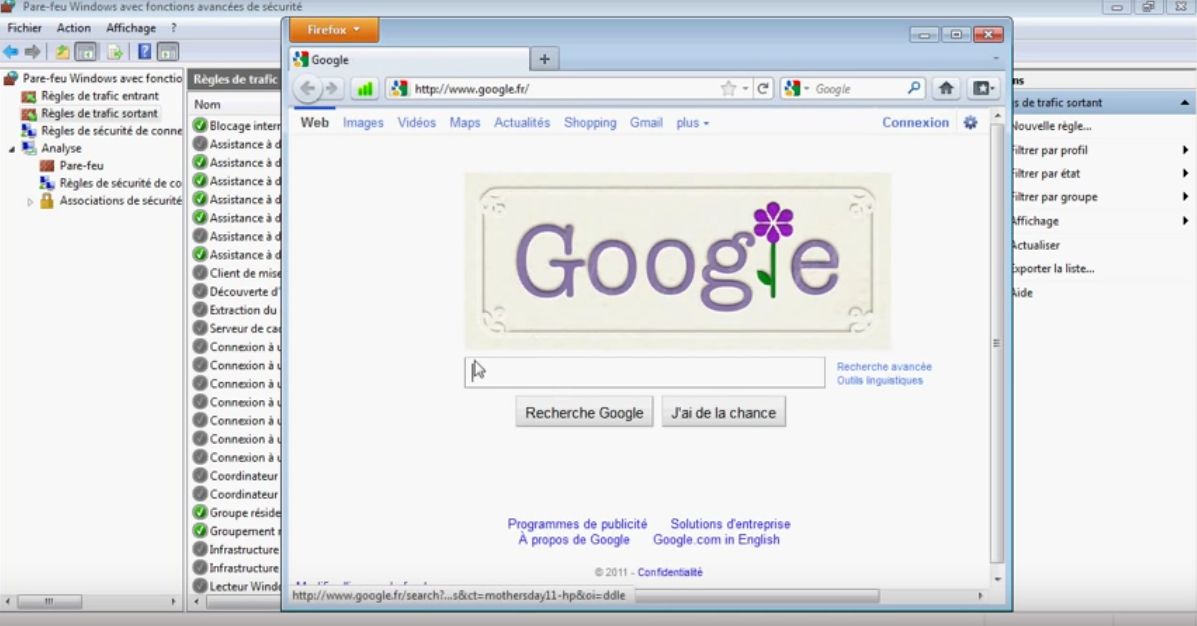Open the Action menu
Viewport: 1197px width, 626px height.
pyautogui.click(x=73, y=27)
